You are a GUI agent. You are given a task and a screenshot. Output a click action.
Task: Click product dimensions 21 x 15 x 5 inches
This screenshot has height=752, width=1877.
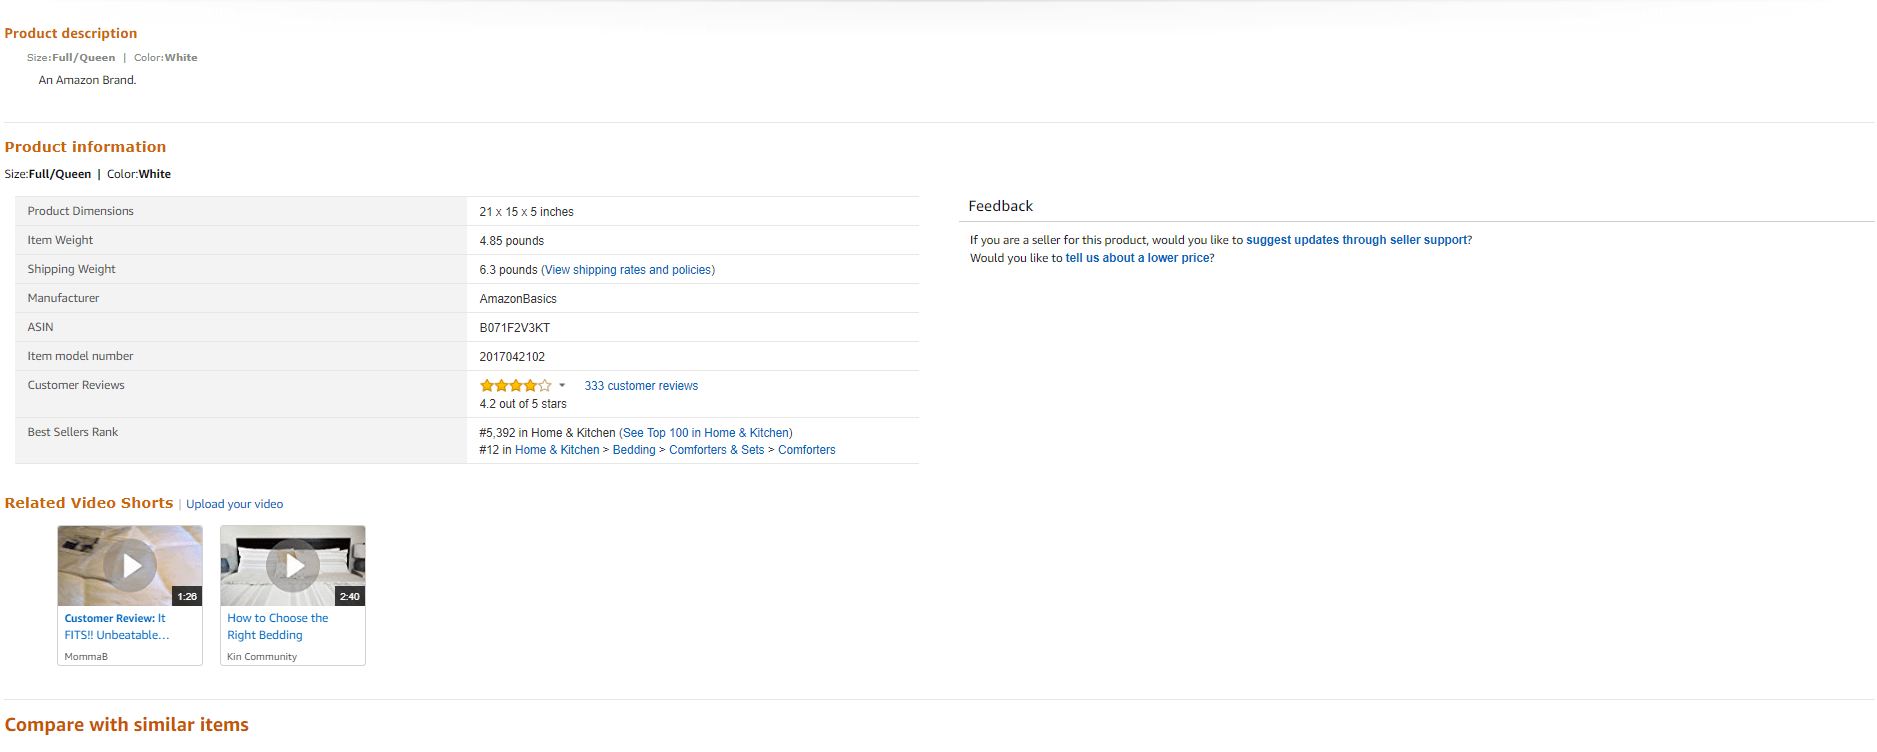[x=526, y=212]
